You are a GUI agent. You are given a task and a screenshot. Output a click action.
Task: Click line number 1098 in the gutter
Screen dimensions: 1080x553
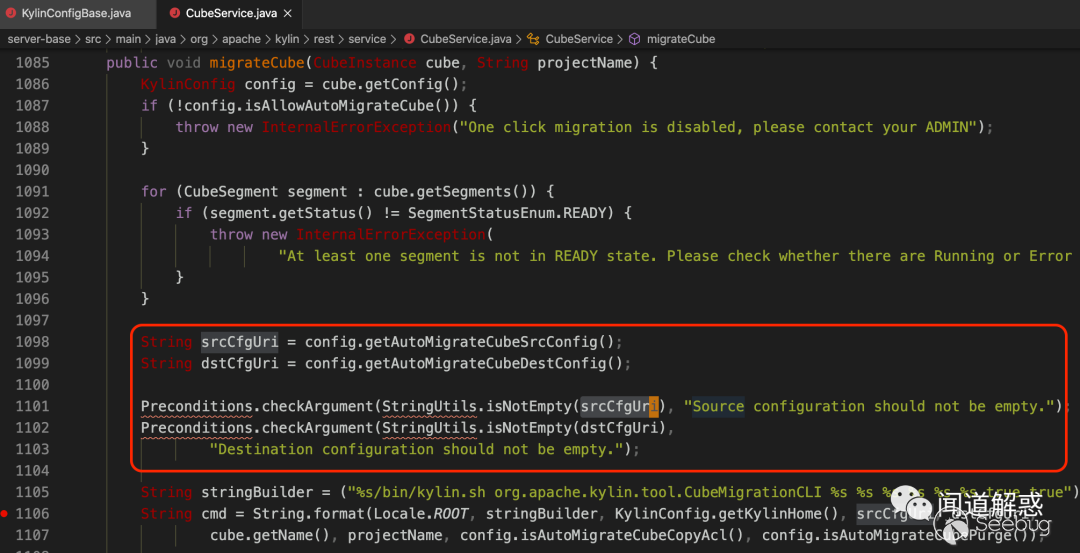pos(32,342)
